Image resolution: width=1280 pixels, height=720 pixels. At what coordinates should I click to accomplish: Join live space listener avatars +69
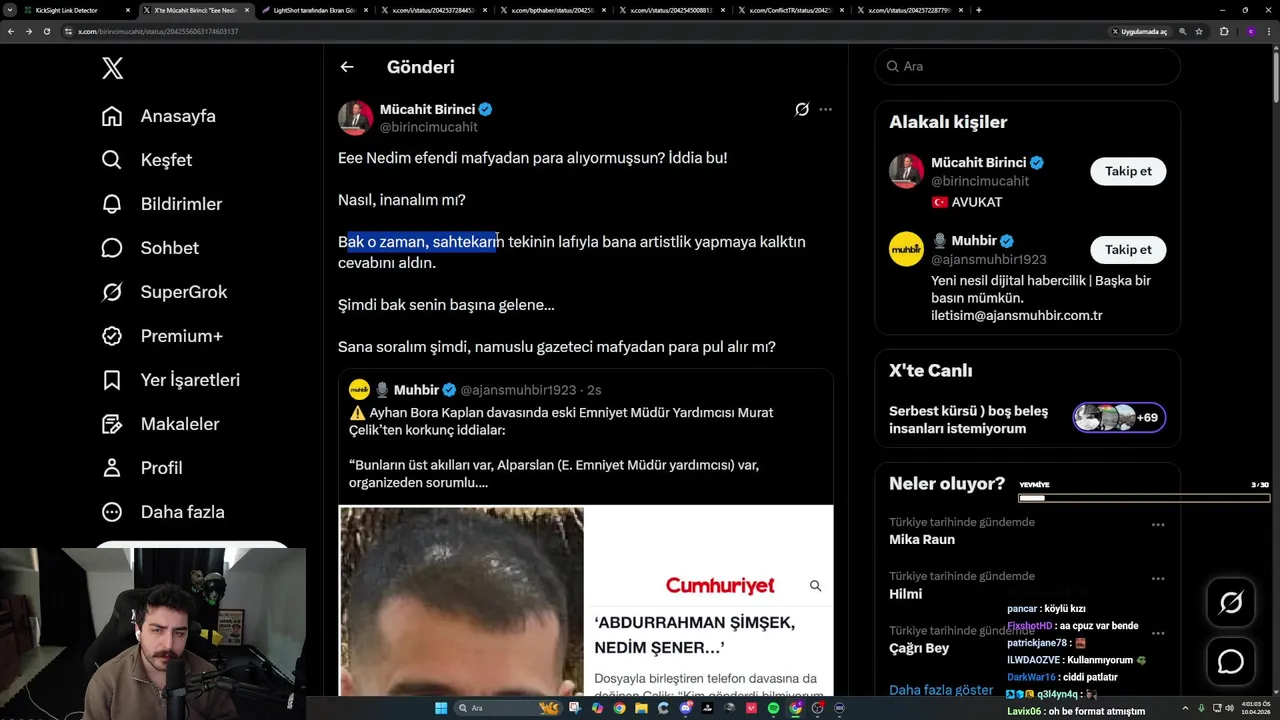[1119, 417]
